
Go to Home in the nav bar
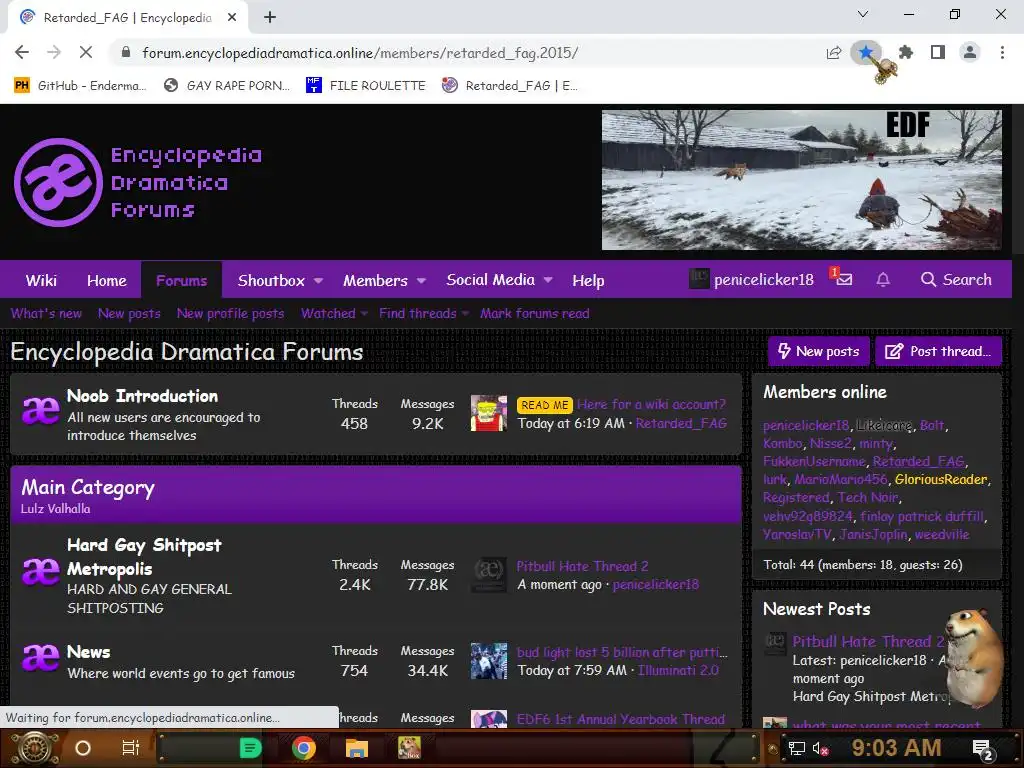pos(107,280)
